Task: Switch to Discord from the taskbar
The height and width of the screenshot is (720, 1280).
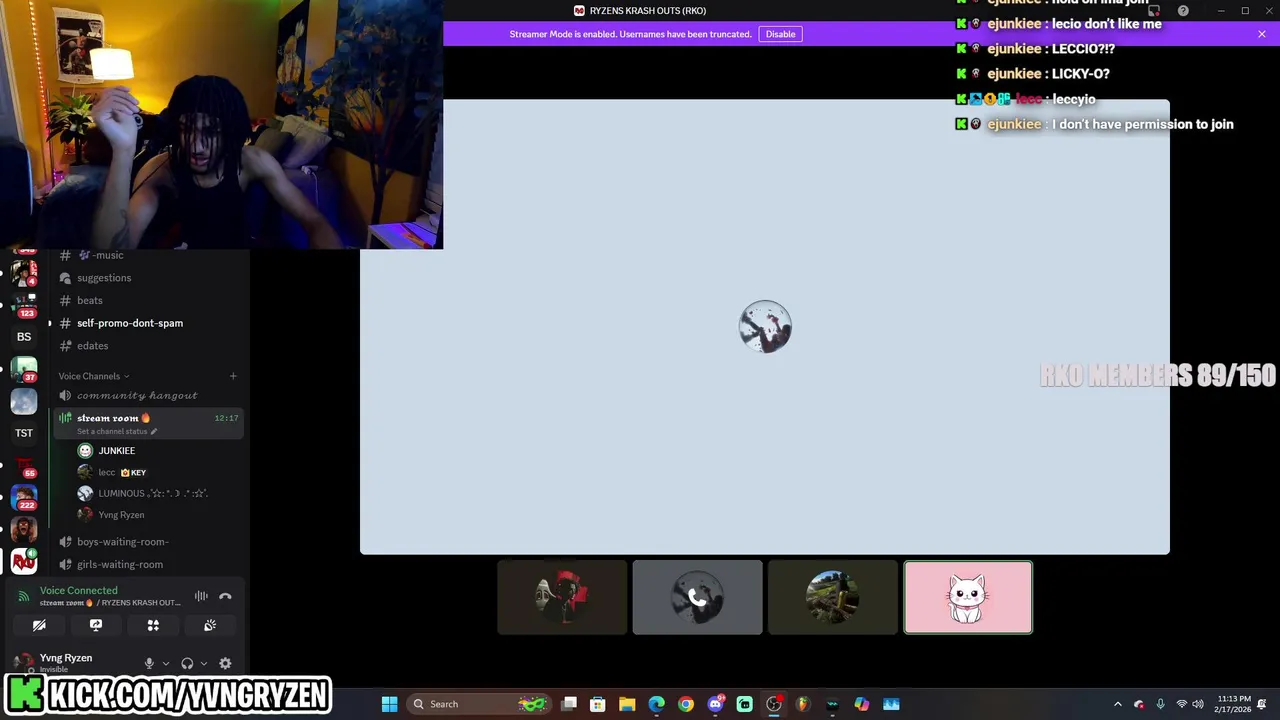Action: pyautogui.click(x=715, y=704)
